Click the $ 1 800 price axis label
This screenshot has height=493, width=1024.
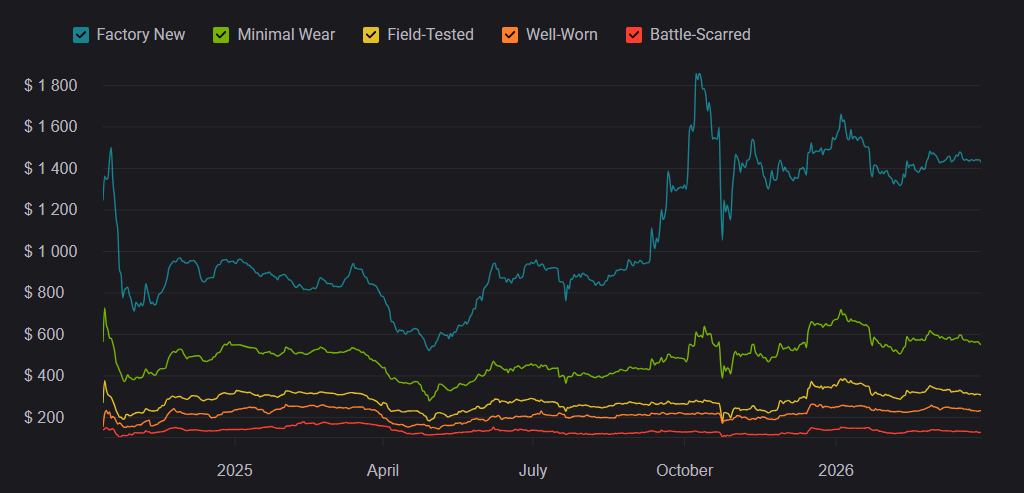coord(51,86)
